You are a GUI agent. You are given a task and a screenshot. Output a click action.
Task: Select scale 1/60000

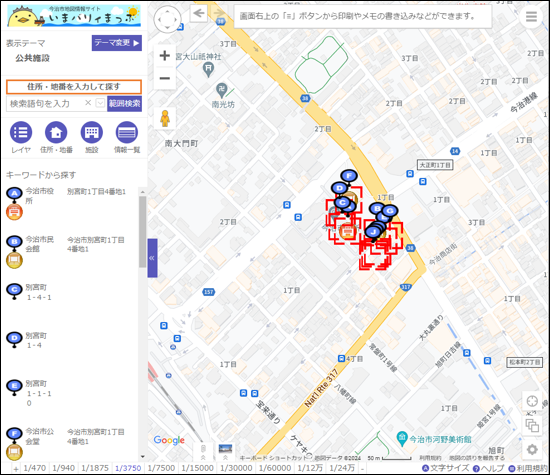click(275, 468)
